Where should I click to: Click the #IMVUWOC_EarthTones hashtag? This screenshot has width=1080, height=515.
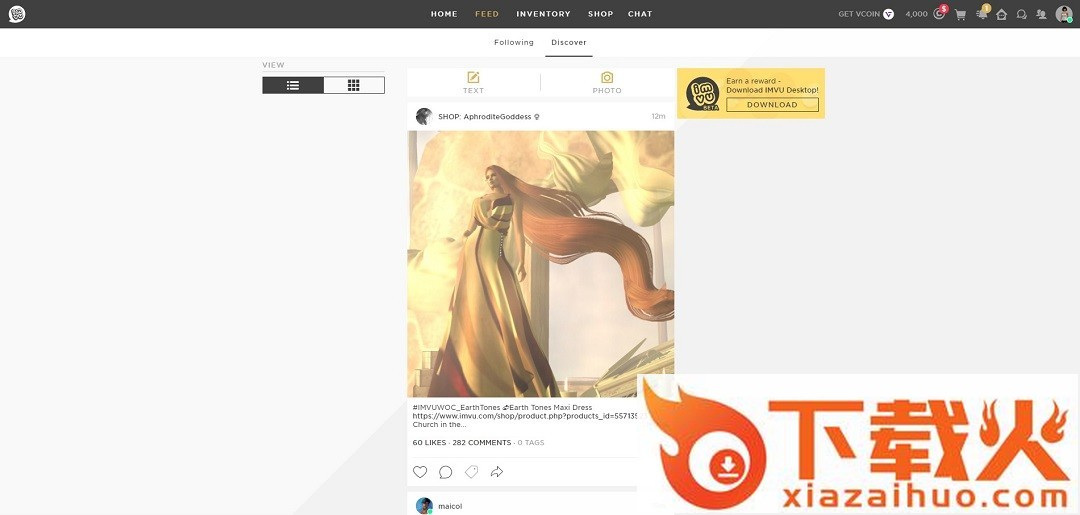click(x=455, y=408)
